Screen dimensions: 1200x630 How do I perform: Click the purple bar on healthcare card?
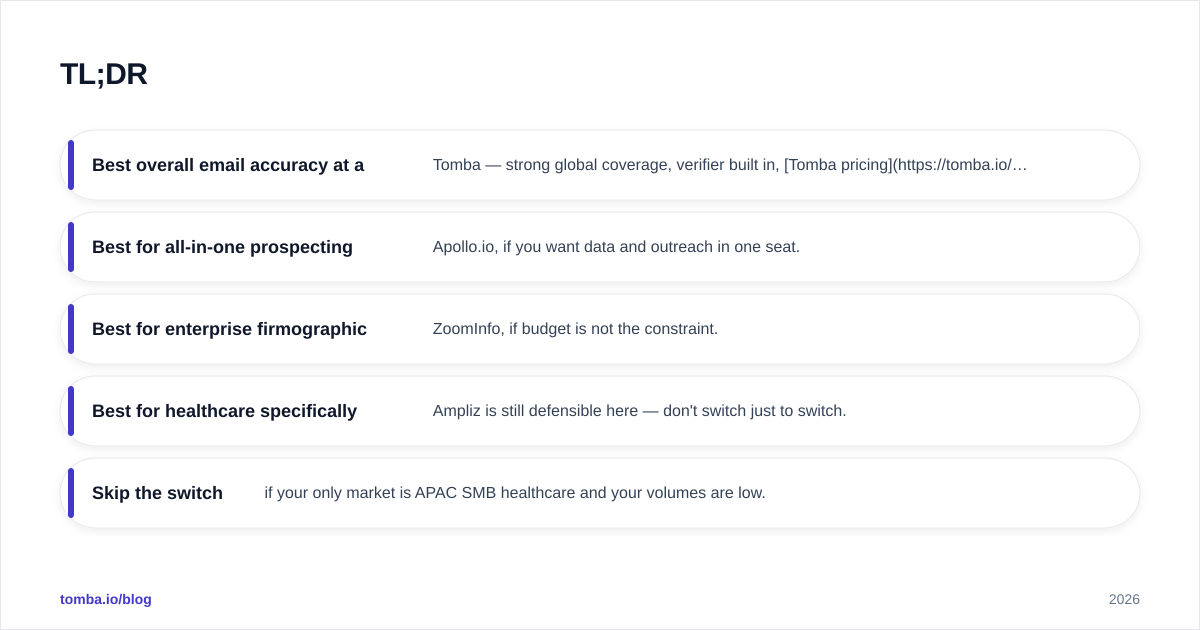[71, 411]
